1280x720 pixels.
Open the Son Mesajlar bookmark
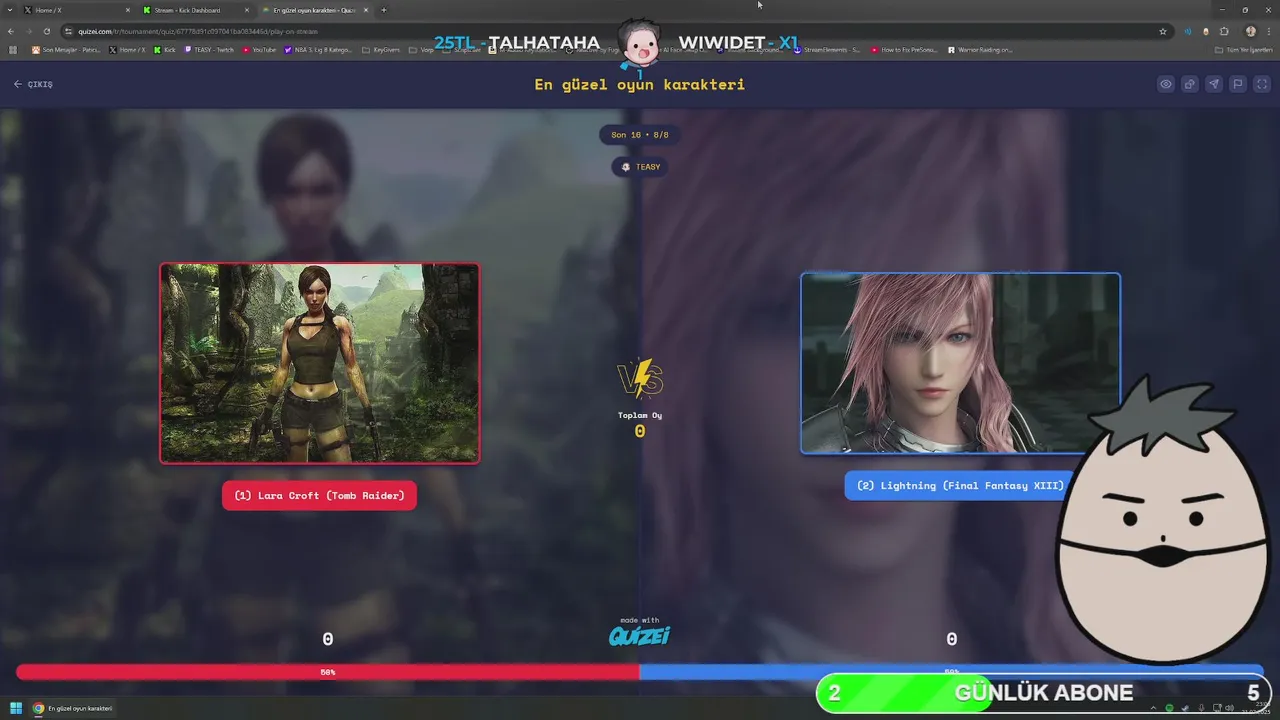tap(66, 49)
